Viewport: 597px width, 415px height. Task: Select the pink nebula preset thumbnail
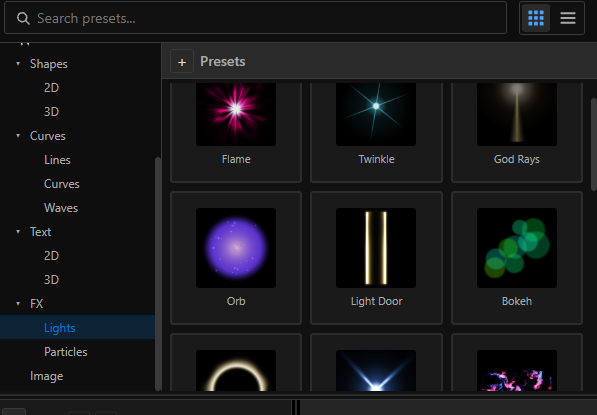tap(517, 370)
